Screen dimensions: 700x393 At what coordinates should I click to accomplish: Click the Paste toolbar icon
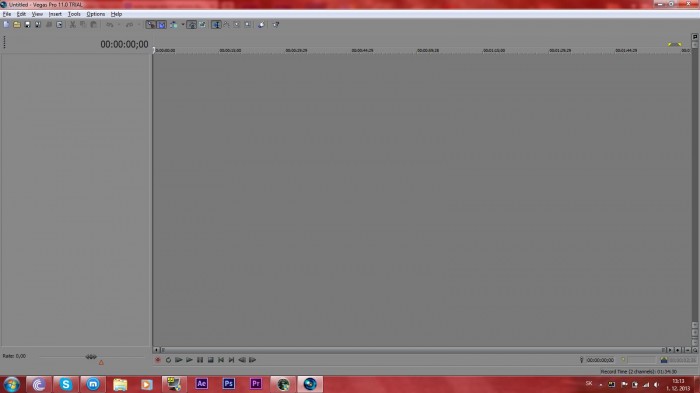[x=94, y=25]
